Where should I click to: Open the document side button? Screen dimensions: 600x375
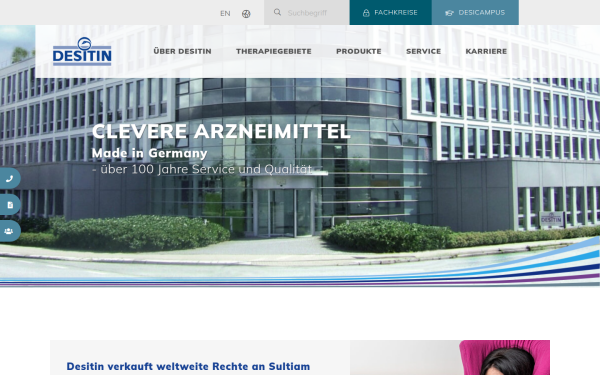point(9,205)
